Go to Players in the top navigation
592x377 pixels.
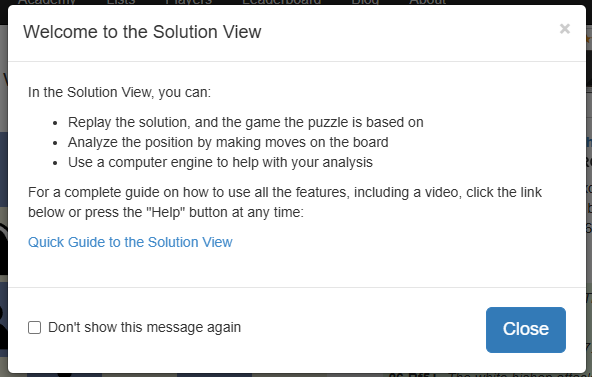(x=189, y=2)
